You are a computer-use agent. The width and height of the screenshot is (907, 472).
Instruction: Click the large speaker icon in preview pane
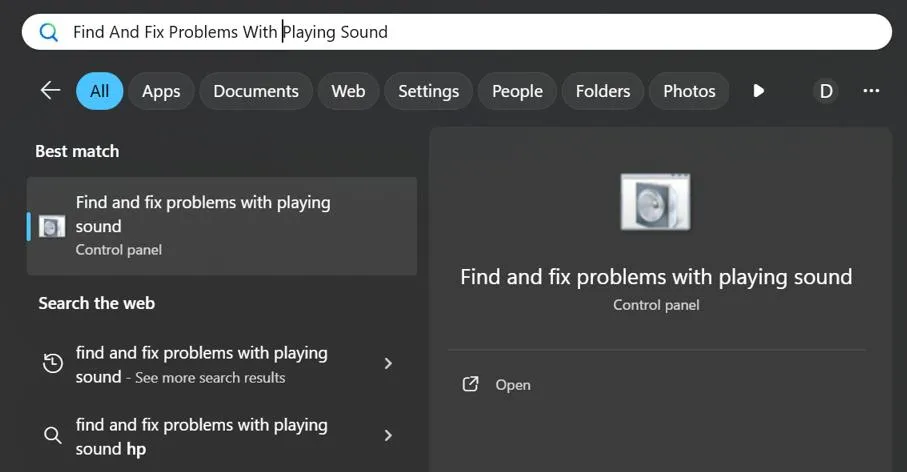[x=655, y=201]
